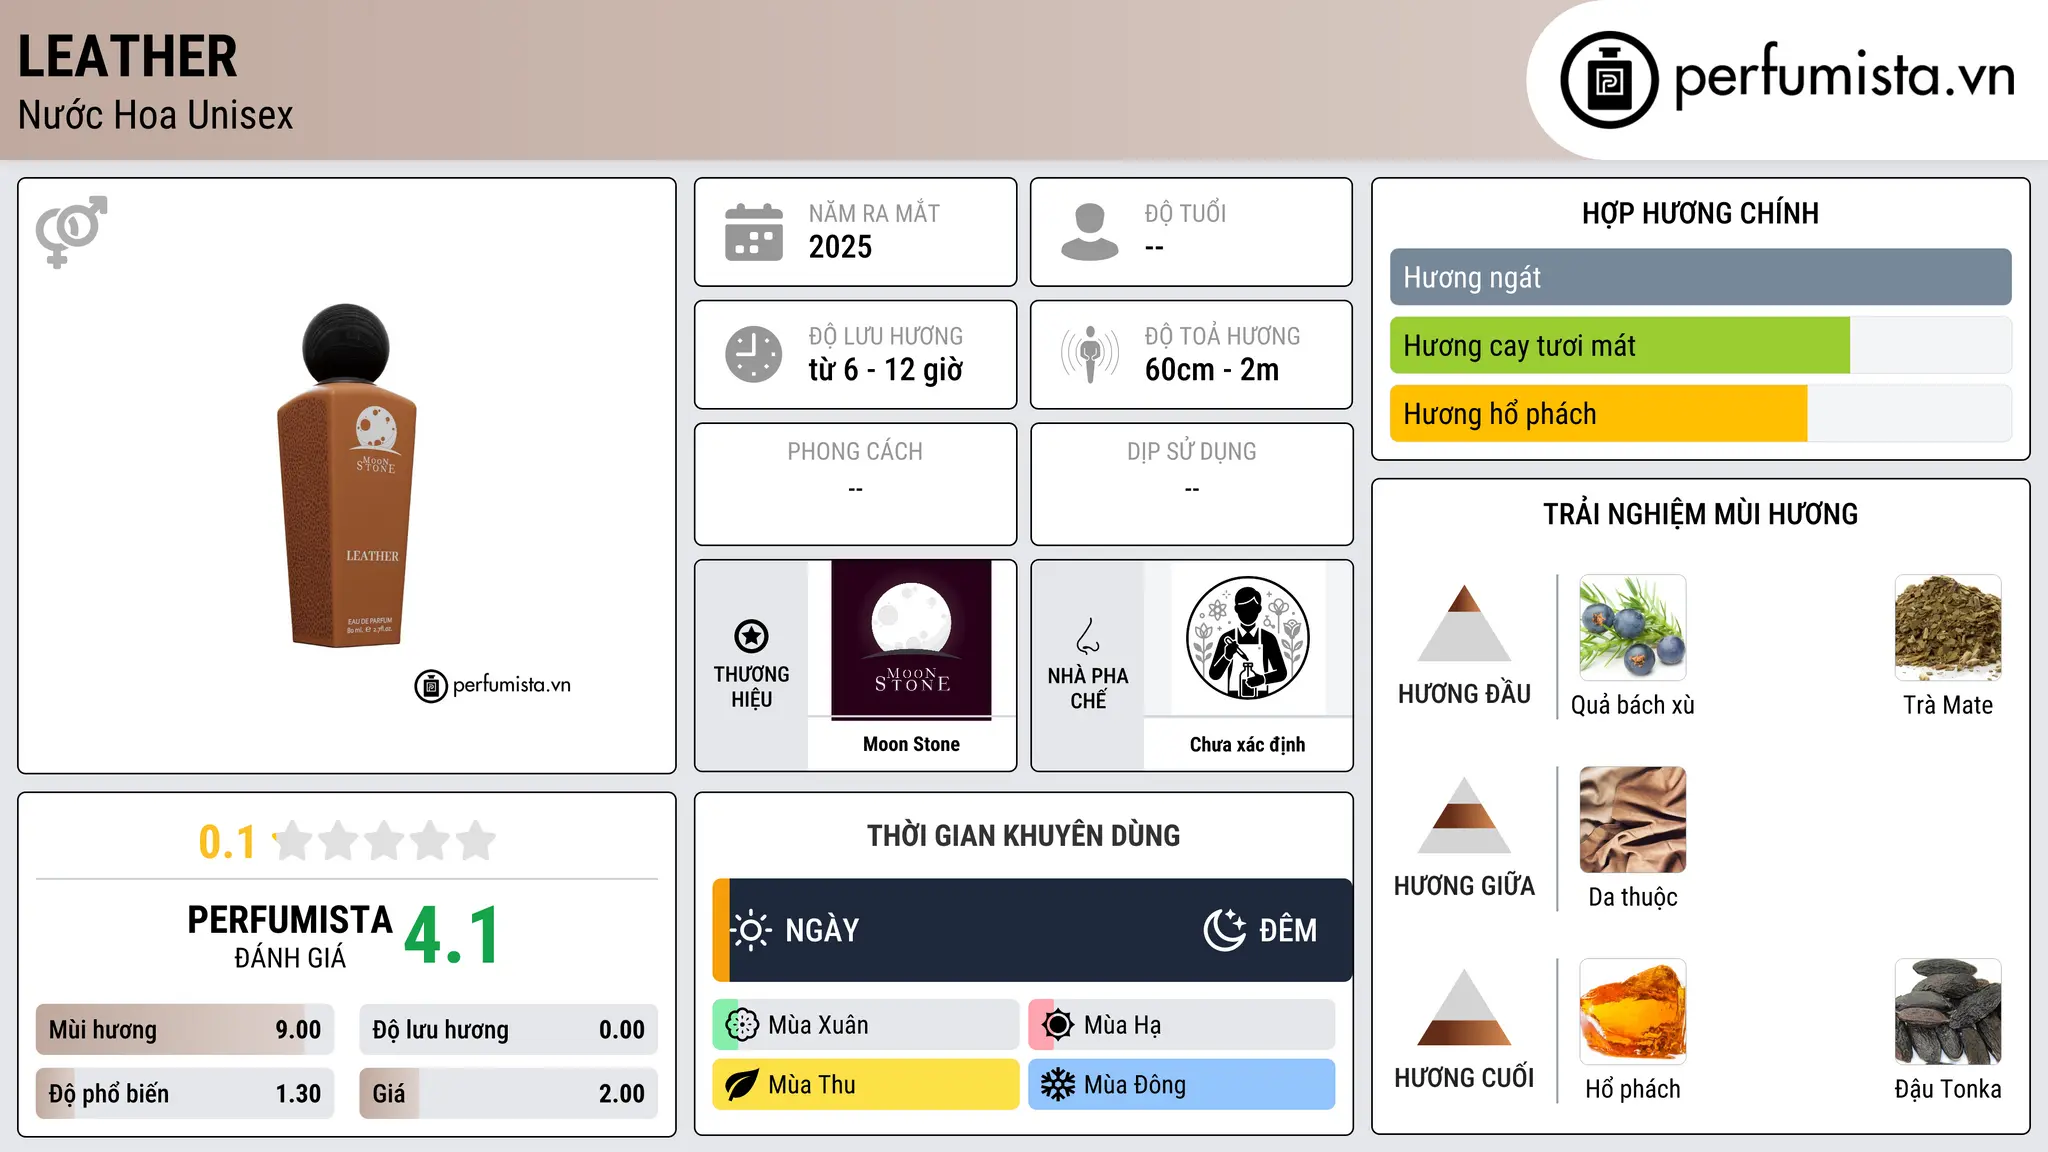Click the Hổ phách note label
This screenshot has width=2048, height=1152.
[x=1632, y=1089]
